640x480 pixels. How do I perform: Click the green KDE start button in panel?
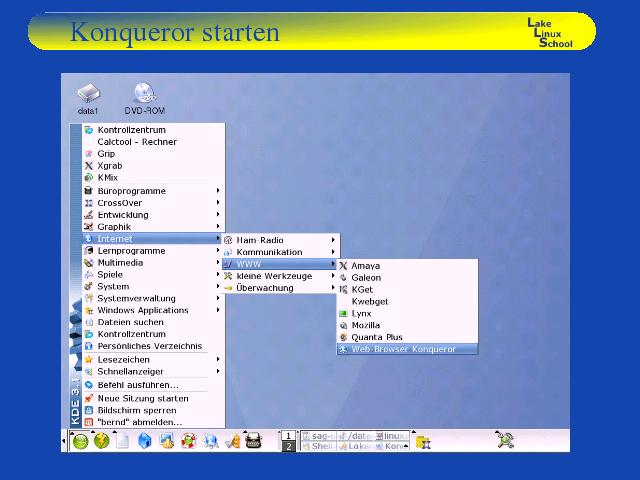pyautogui.click(x=80, y=441)
